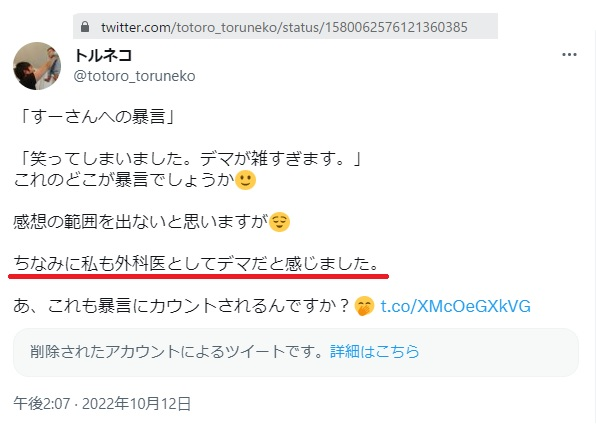Open the t.co/XMcOeGXkVG shortened link
Viewport: 596px width, 424px height.
455,306
